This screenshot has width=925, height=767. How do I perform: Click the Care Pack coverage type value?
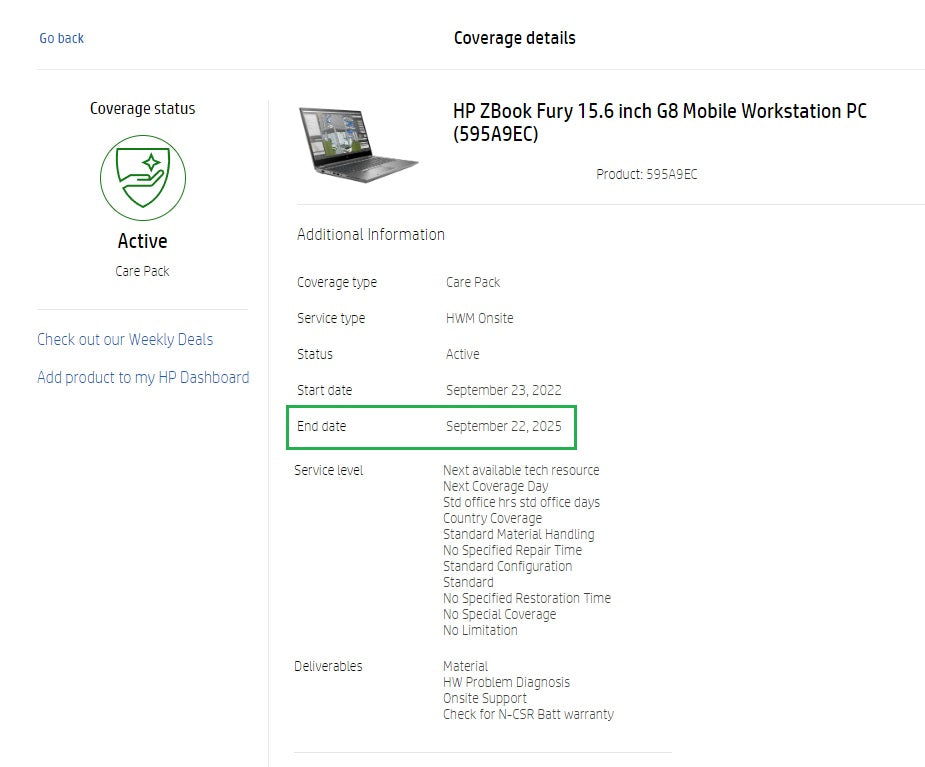pos(472,282)
